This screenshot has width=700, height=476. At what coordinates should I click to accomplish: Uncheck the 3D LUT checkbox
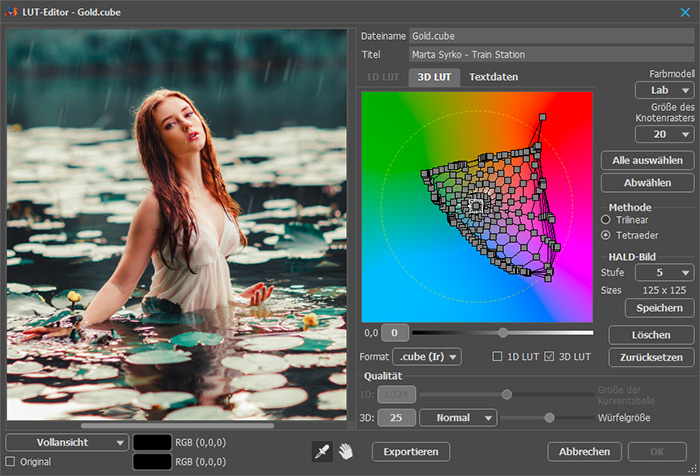(549, 356)
